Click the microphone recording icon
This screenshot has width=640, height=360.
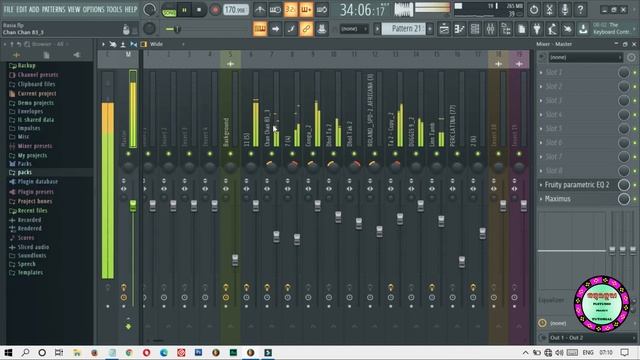[565, 10]
